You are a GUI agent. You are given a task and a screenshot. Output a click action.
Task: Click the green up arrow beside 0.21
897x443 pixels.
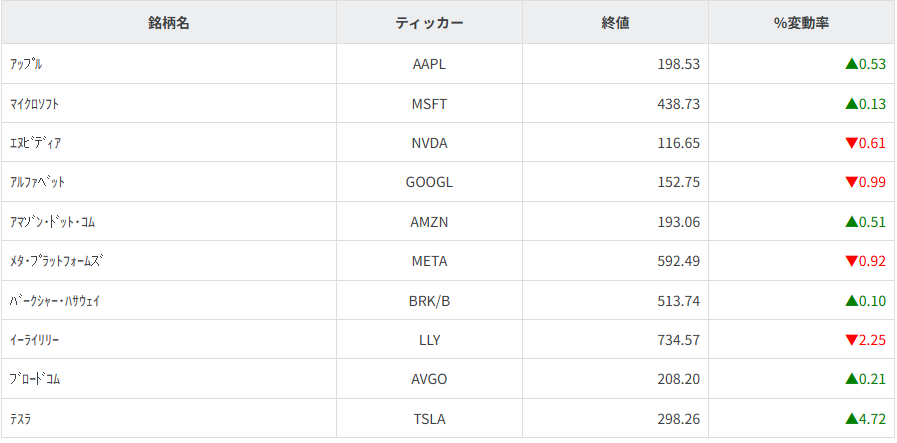(x=851, y=379)
